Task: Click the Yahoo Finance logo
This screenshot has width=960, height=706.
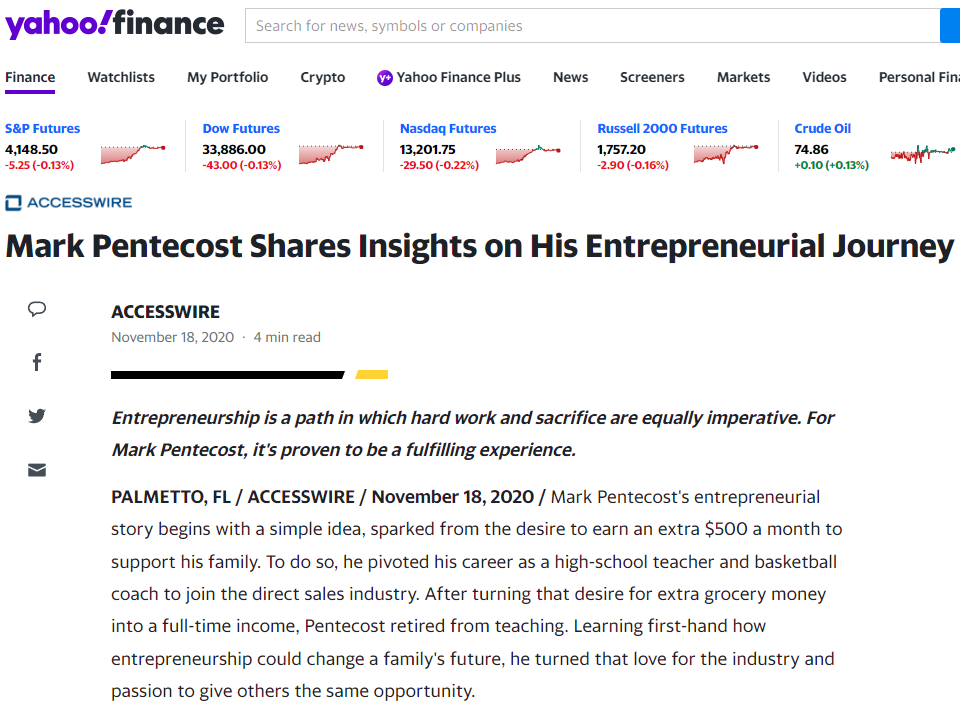Action: coord(115,24)
